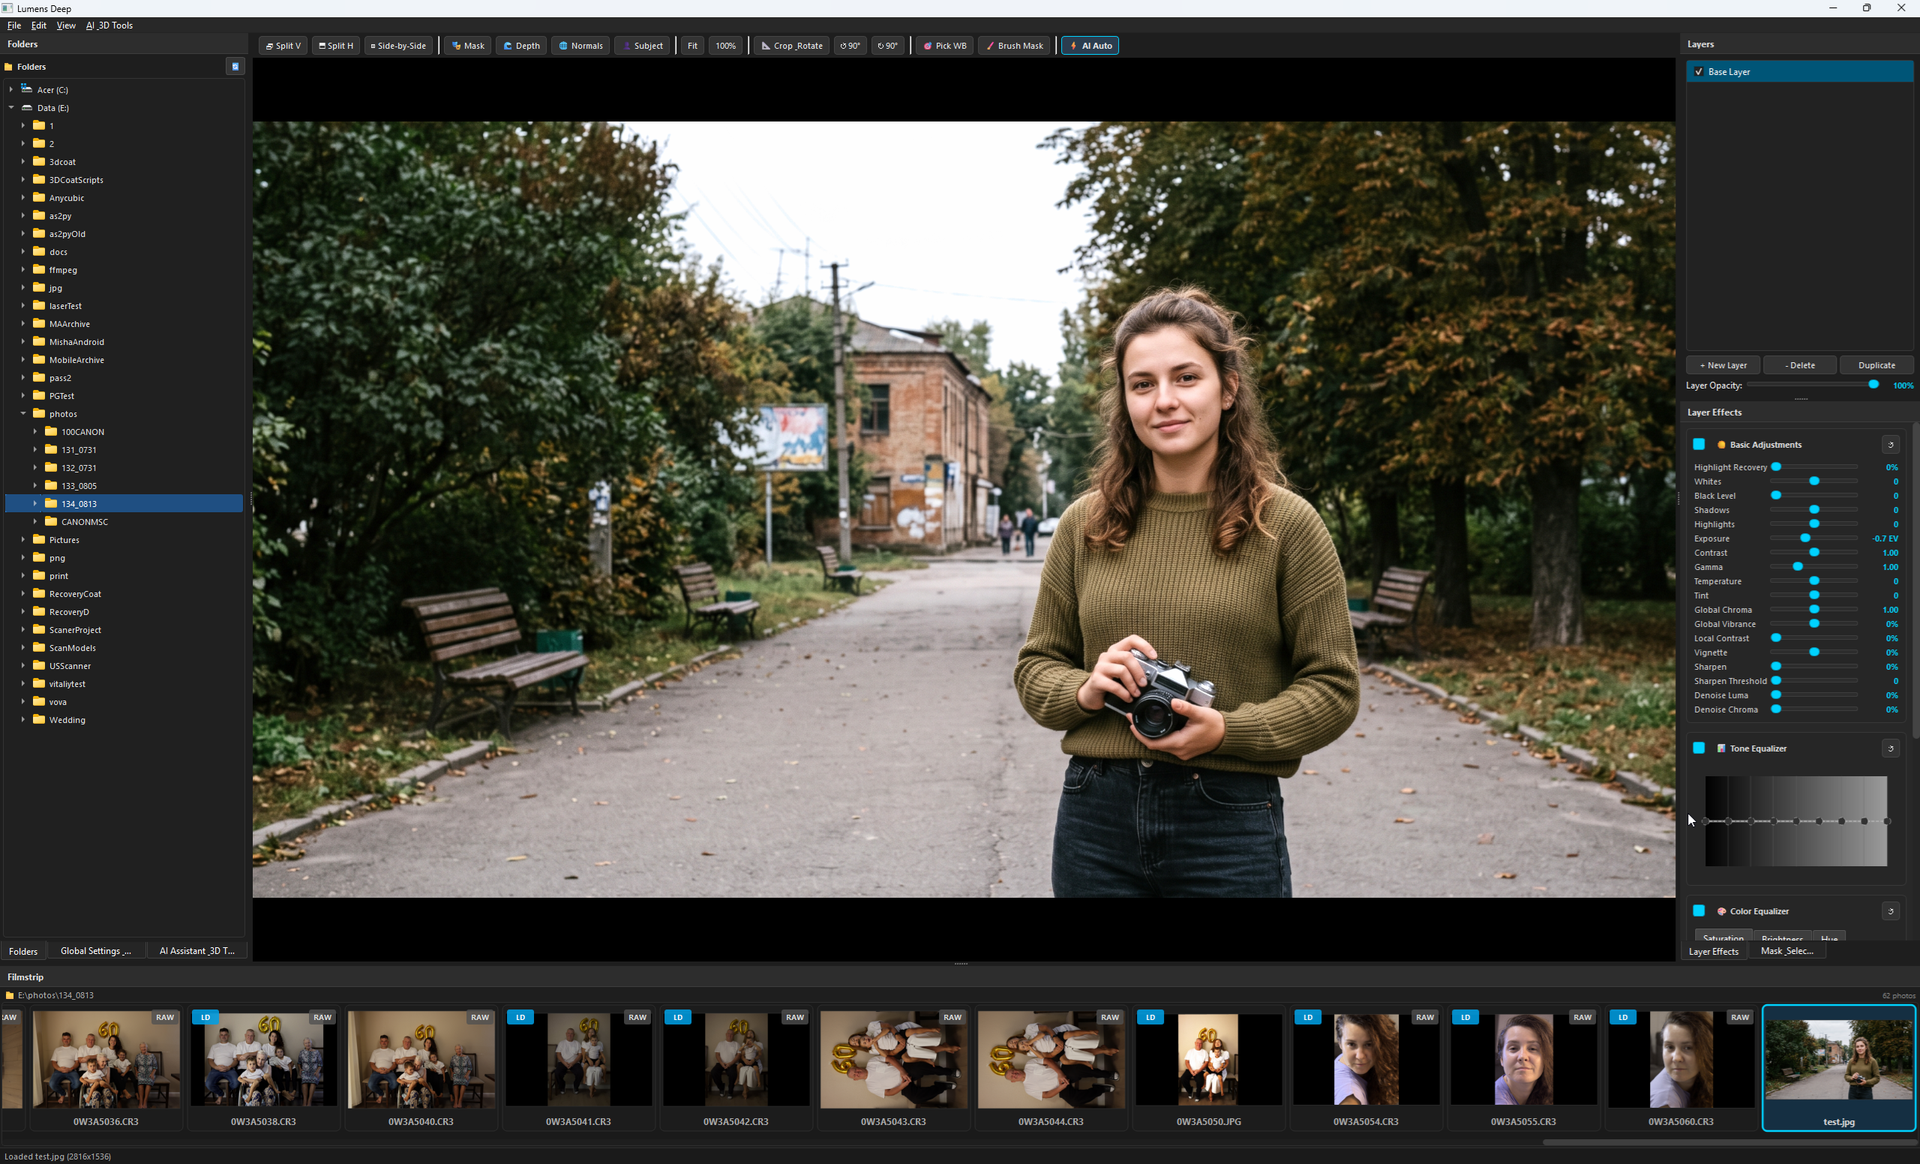Open the AI 3D Tools menu

pos(109,26)
